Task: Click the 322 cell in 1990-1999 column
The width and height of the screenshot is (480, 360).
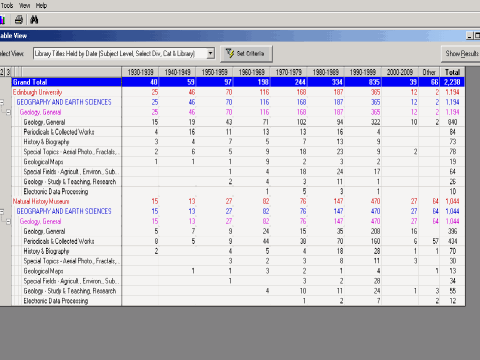Action: tap(362, 122)
